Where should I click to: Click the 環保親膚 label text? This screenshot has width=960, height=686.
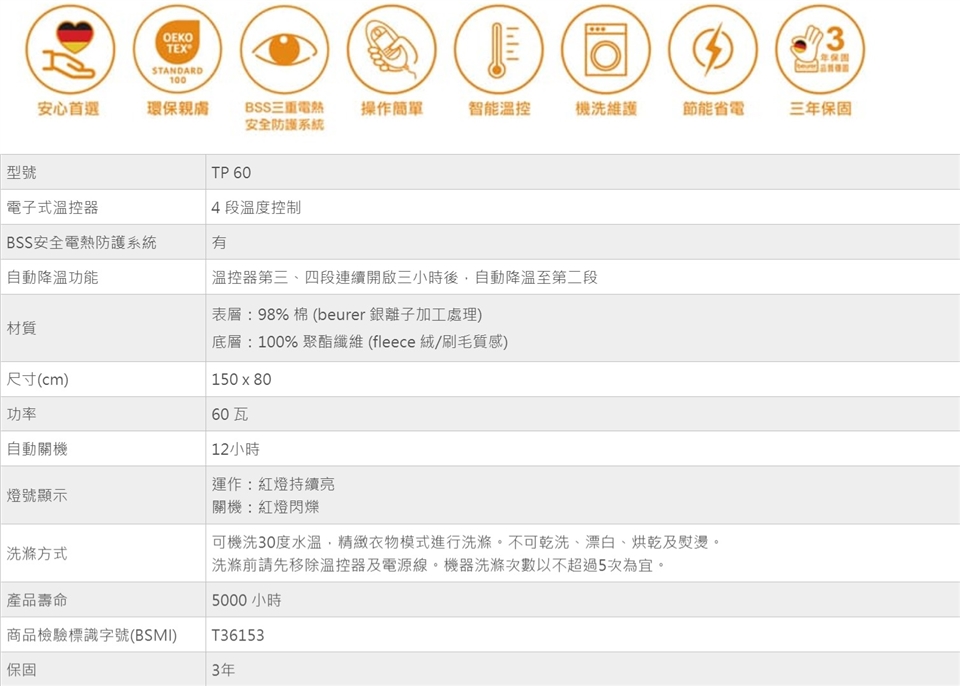177,109
